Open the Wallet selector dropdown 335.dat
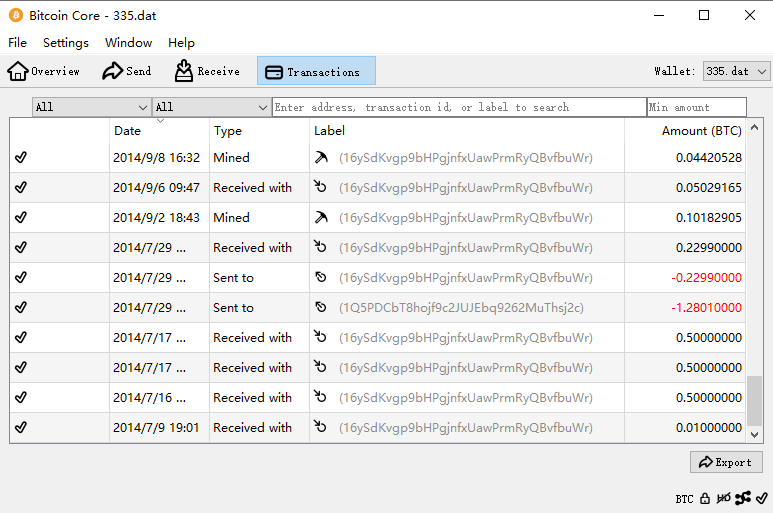Viewport: 773px width, 513px height. pyautogui.click(x=736, y=72)
